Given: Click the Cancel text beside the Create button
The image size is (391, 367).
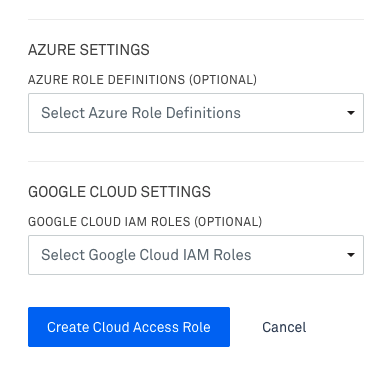Looking at the screenshot, I should pyautogui.click(x=284, y=327).
